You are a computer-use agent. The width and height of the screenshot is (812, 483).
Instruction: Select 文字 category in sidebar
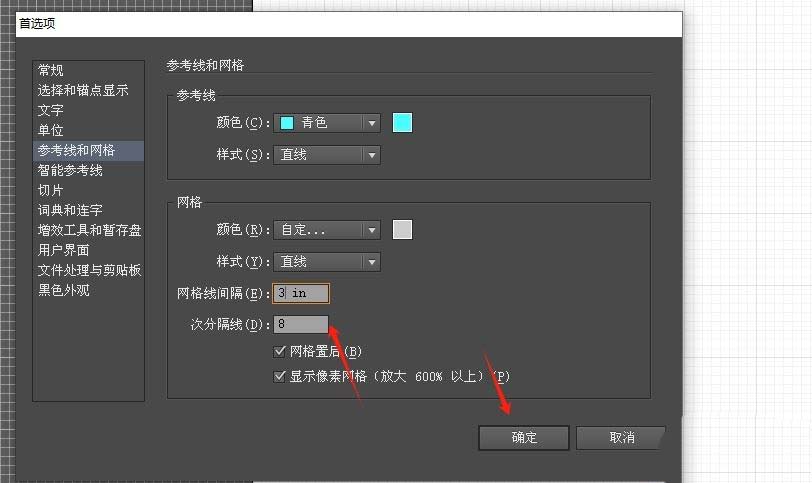51,110
